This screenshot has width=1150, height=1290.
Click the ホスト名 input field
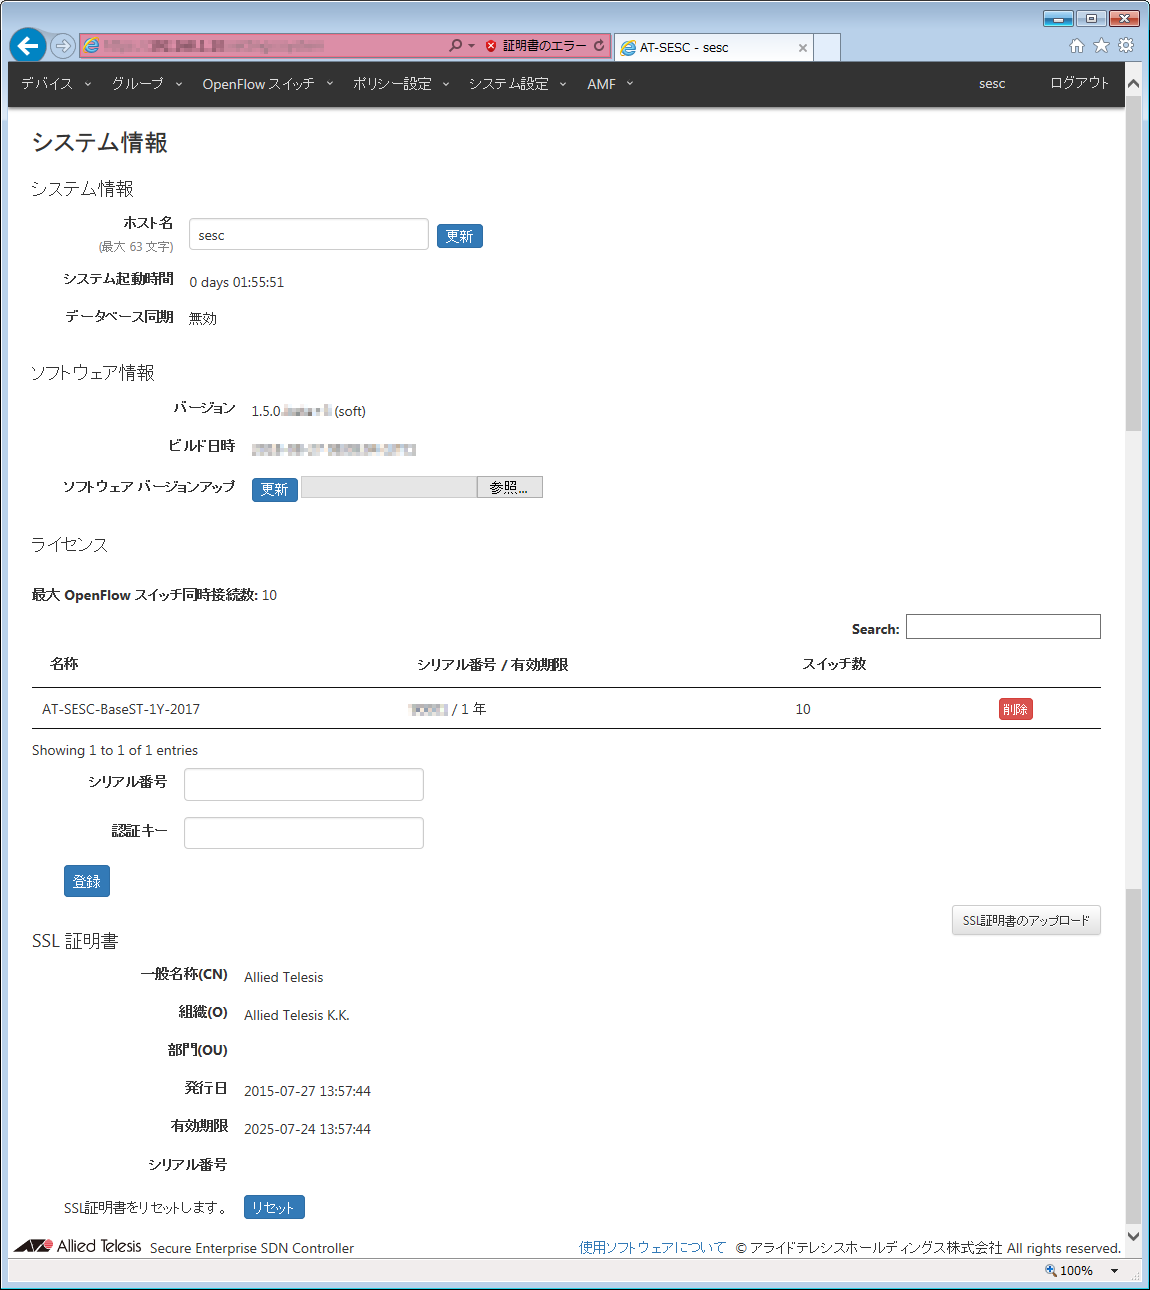point(309,234)
